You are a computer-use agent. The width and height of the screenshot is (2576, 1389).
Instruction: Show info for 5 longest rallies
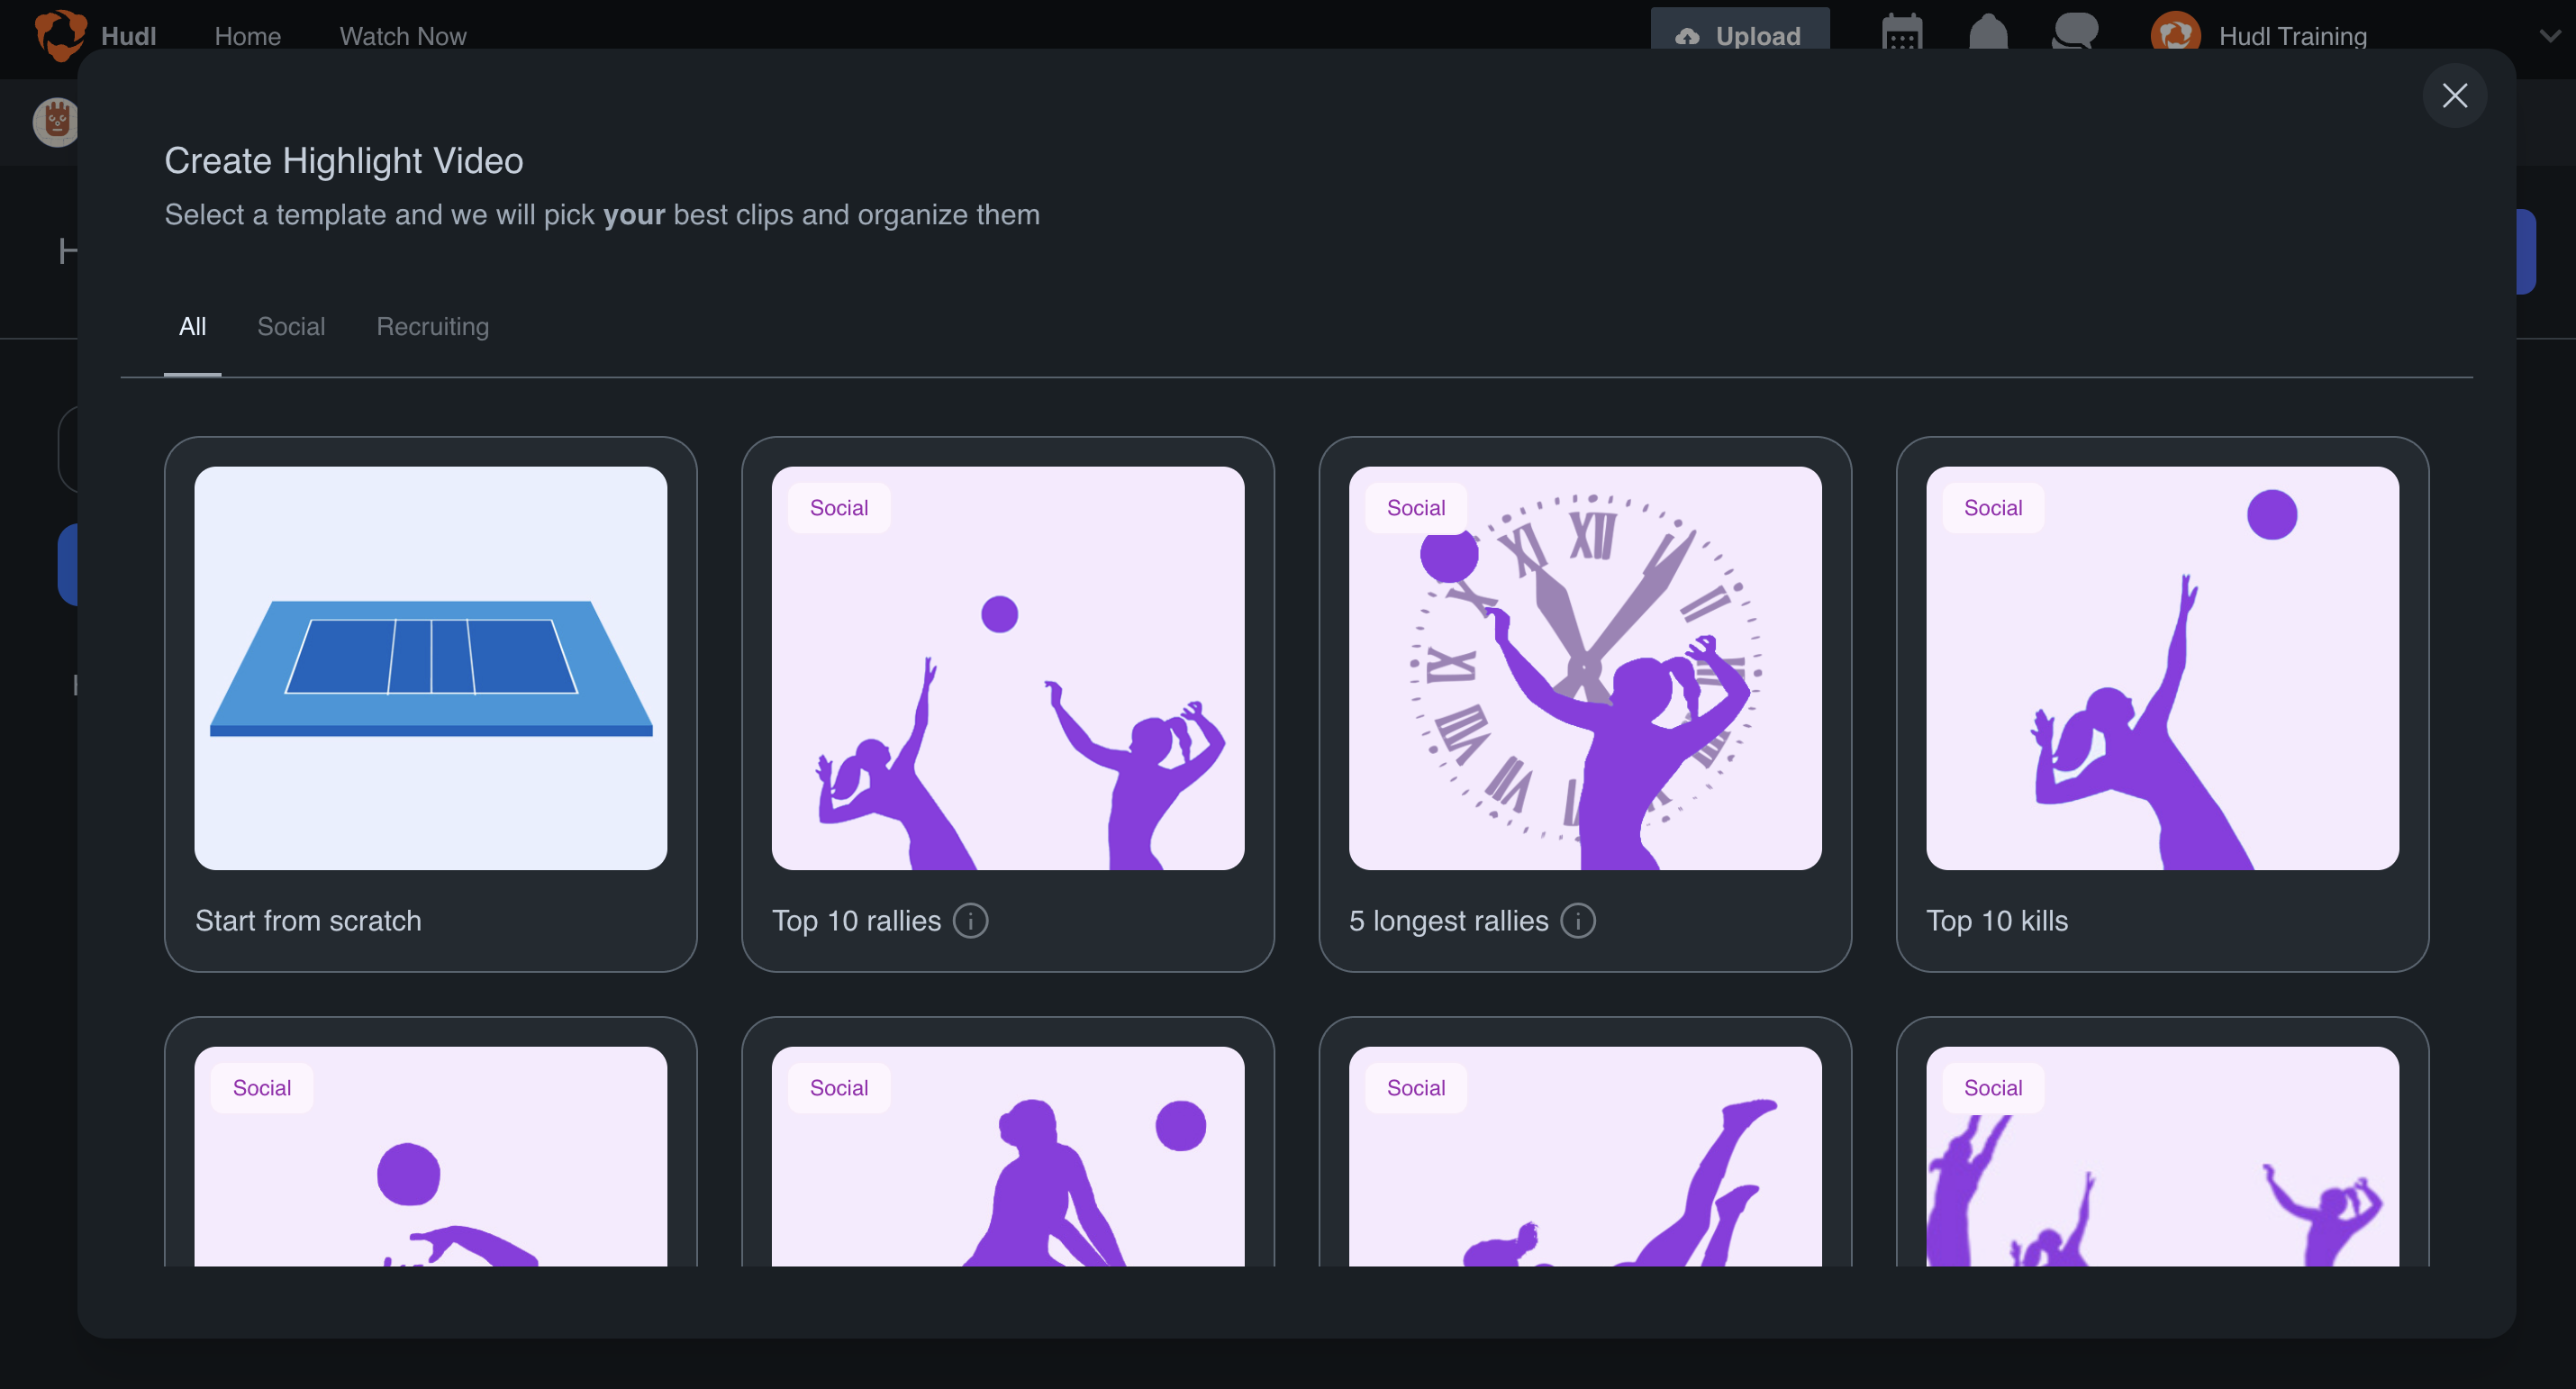tap(1578, 920)
